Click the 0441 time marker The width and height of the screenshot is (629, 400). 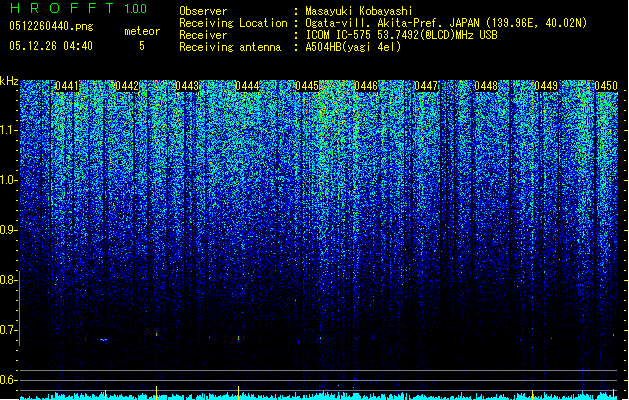[x=67, y=86]
